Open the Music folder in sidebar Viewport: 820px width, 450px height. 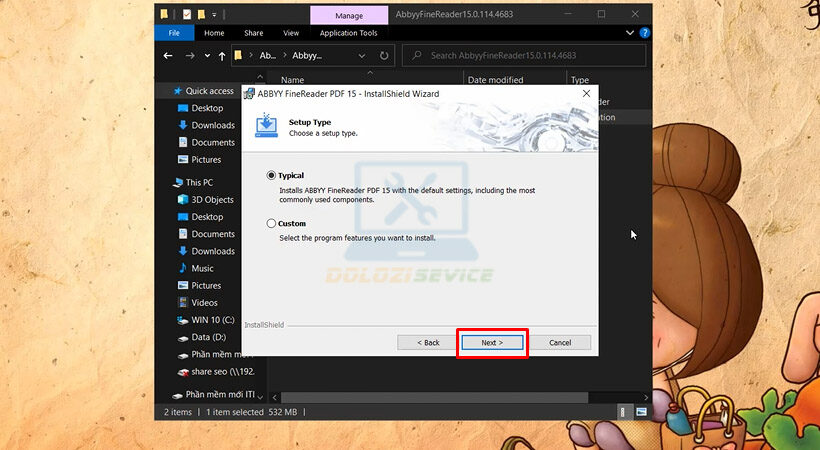(202, 268)
